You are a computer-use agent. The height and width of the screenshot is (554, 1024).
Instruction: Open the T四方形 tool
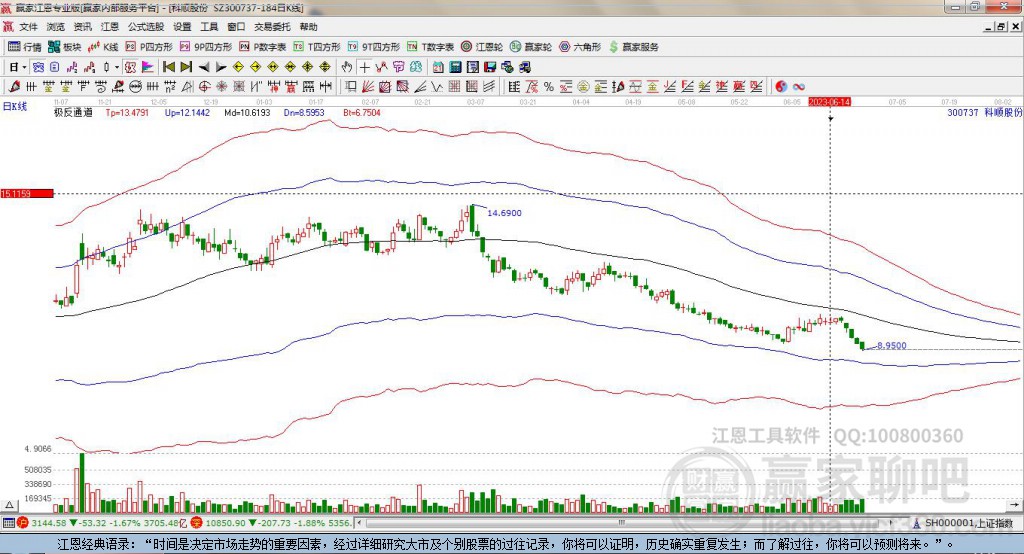(x=317, y=47)
